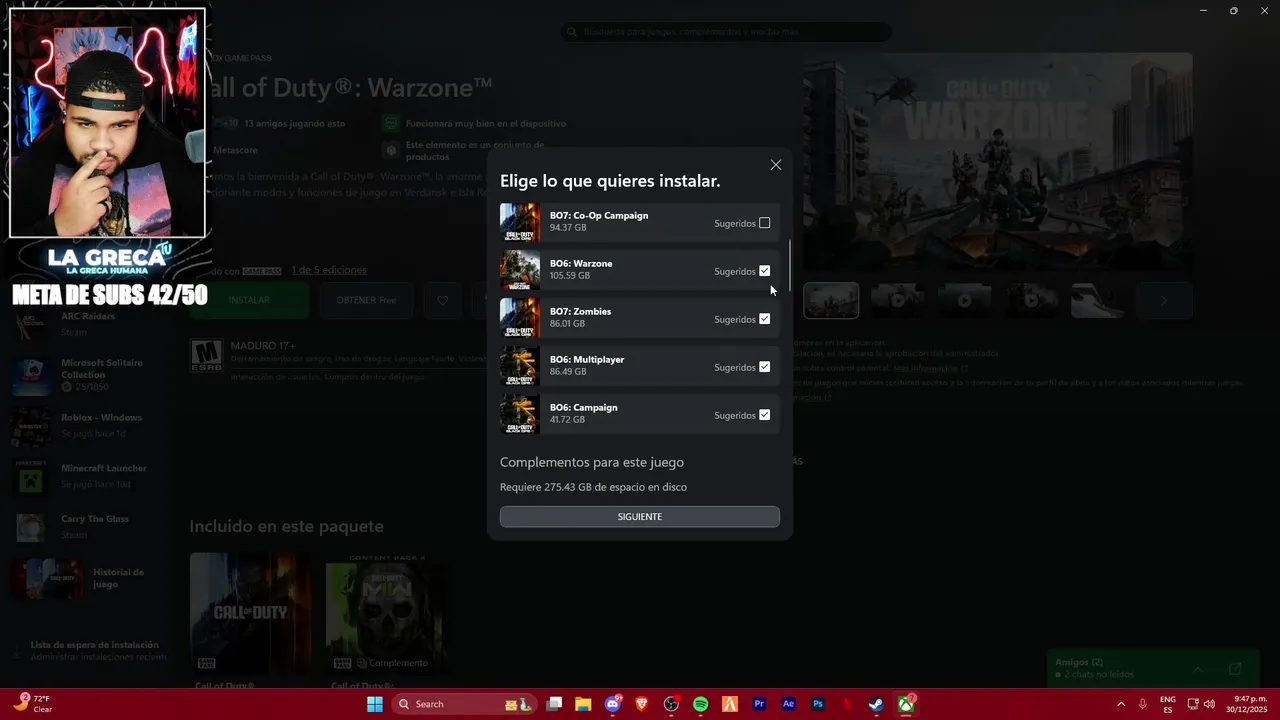The image size is (1280, 720).
Task: Uncheck the BO6: Multiplayer Sugeridos checkbox
Action: point(765,367)
